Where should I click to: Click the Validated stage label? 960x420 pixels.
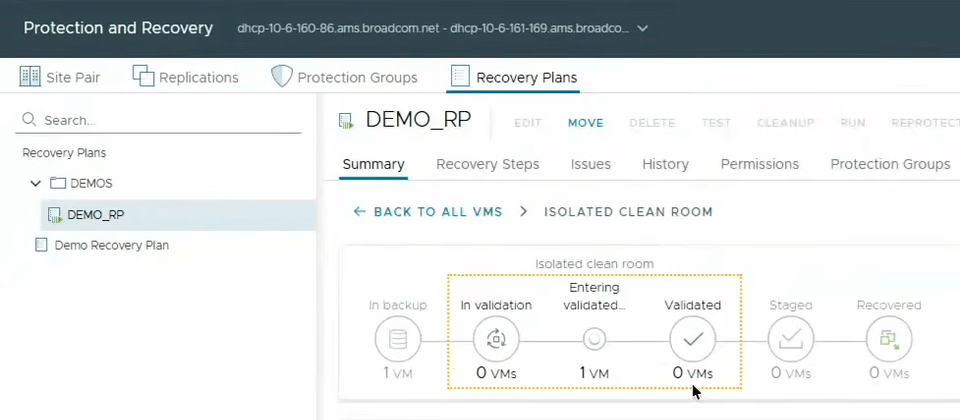(x=692, y=305)
